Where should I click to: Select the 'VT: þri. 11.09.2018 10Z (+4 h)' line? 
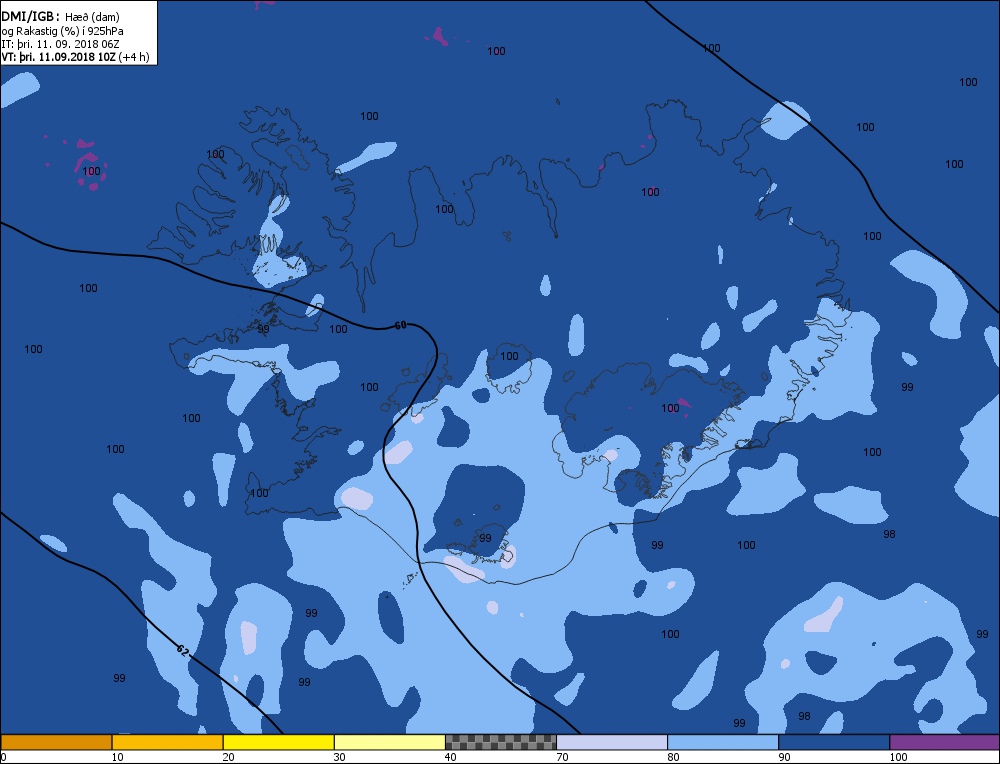75,57
